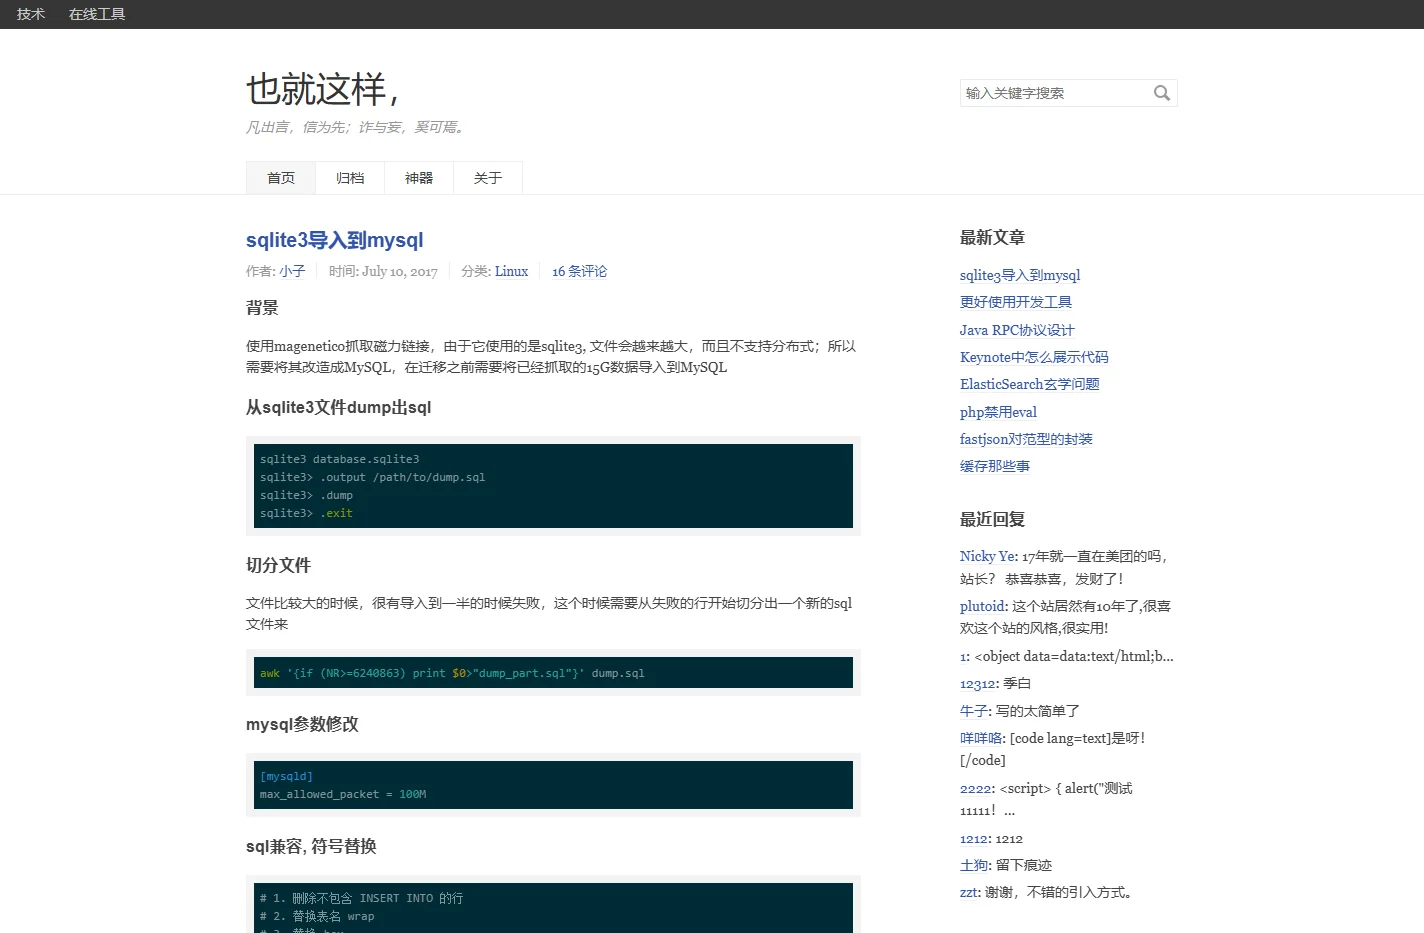Open the Linux category link
Image resolution: width=1424 pixels, height=933 pixels.
pos(511,271)
